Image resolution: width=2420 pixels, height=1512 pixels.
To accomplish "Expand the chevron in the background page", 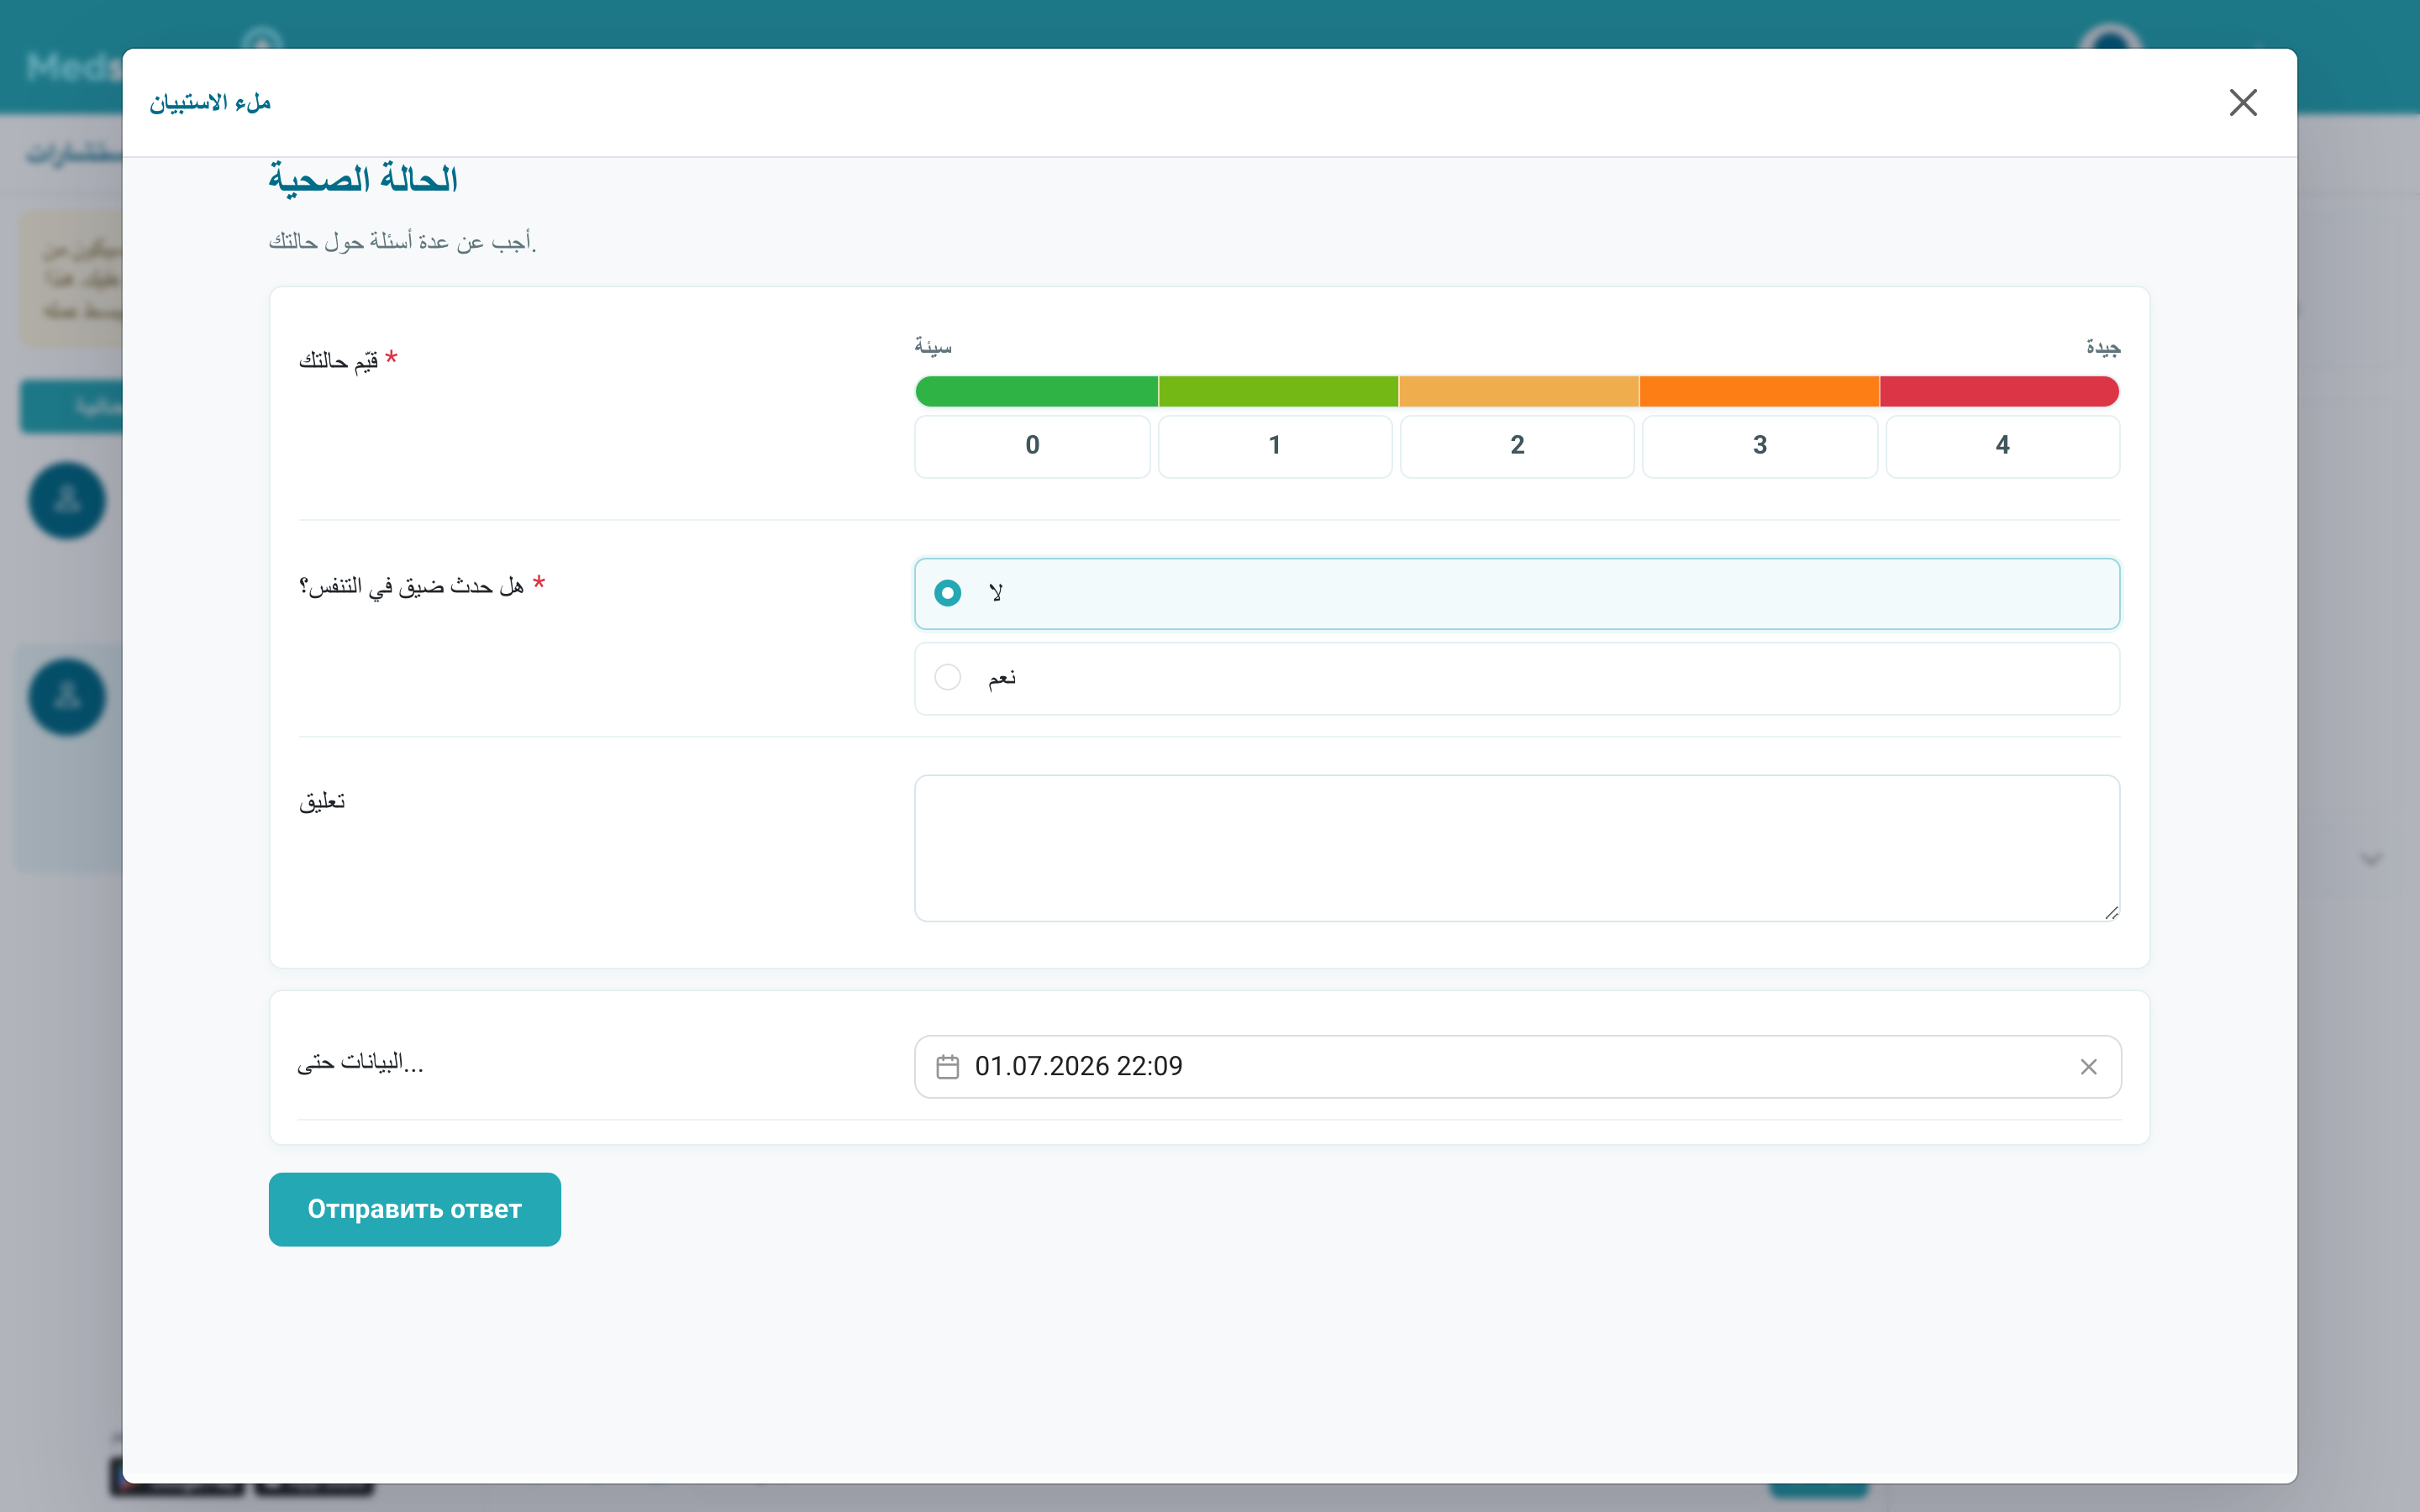I will (x=2371, y=859).
